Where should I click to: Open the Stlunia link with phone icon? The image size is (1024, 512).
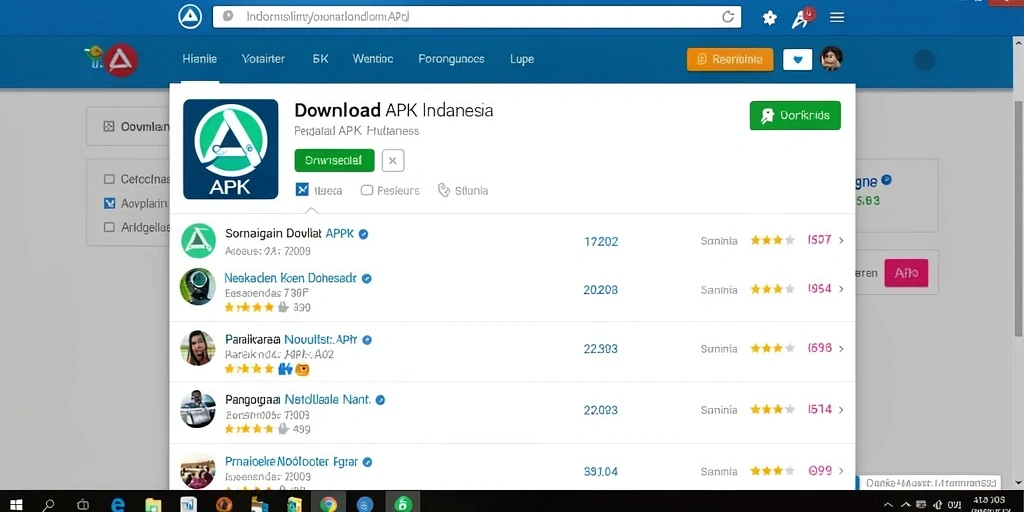(463, 190)
